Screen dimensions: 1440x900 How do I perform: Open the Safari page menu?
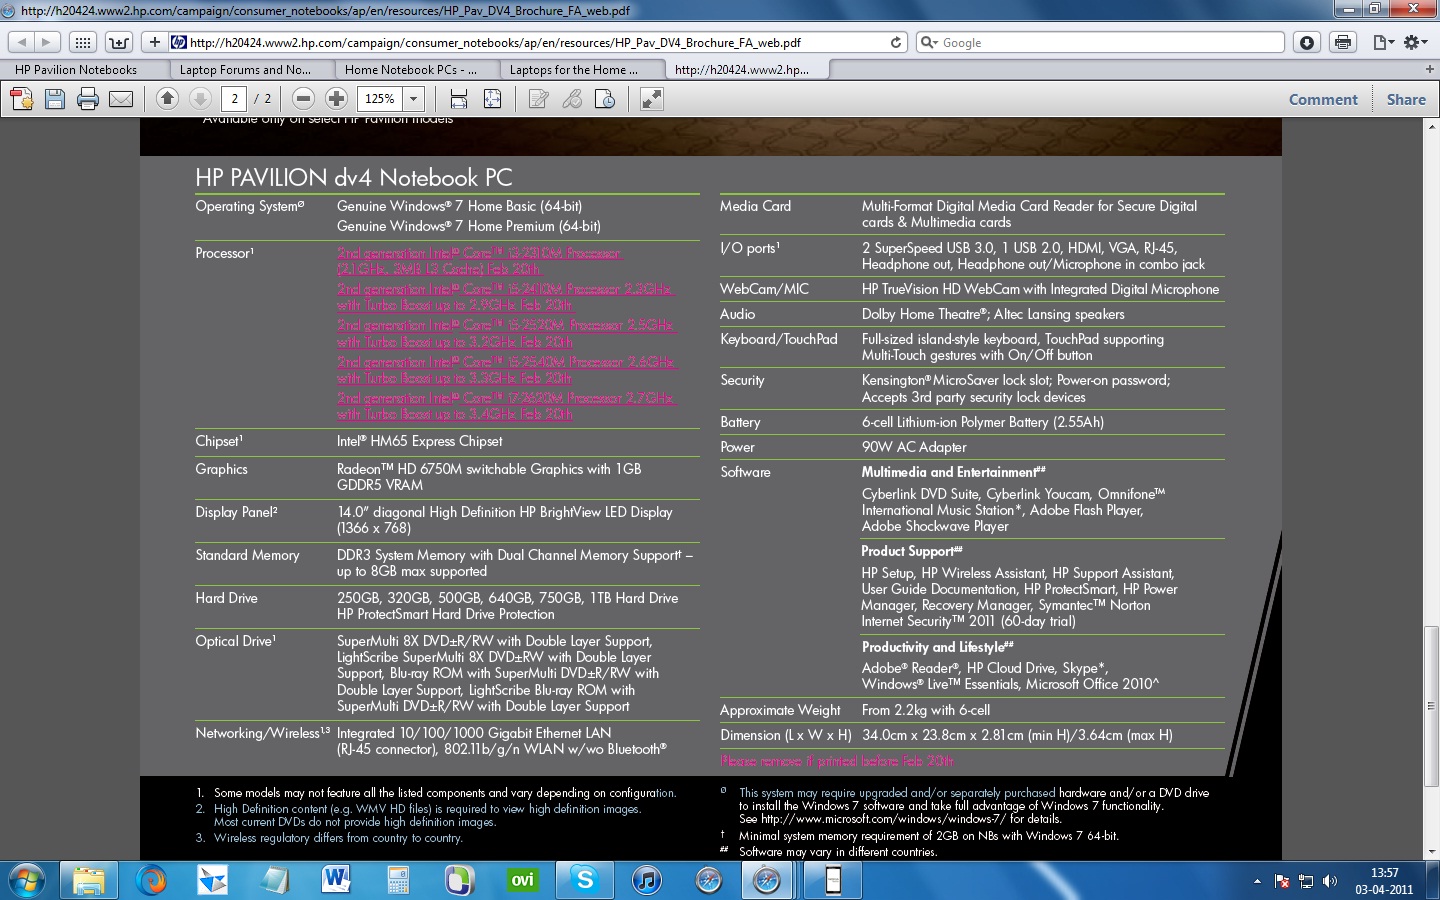[x=1383, y=42]
